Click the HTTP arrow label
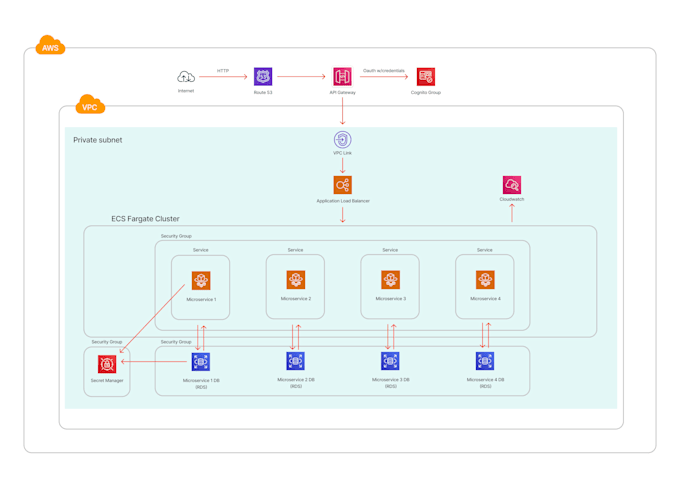The image size is (680, 477). 223,71
